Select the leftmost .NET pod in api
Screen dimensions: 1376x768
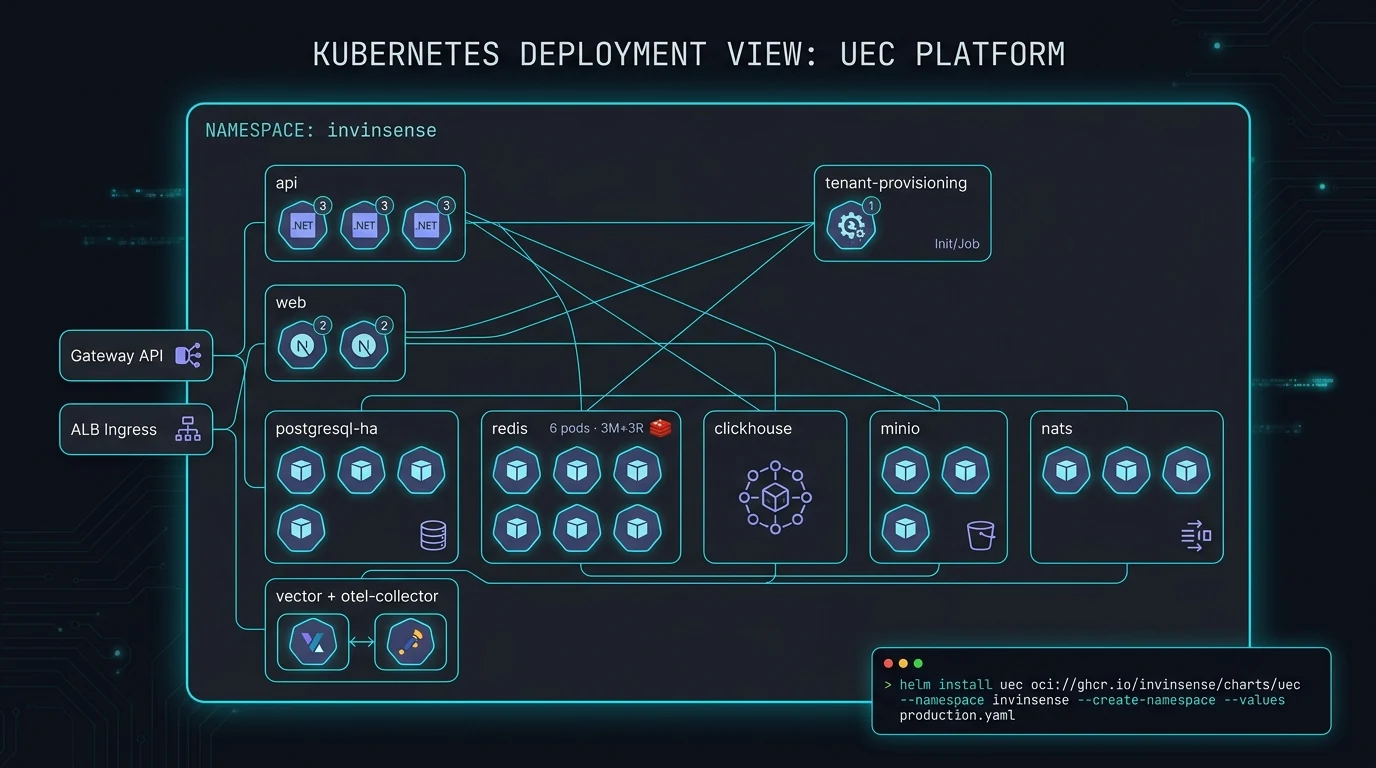(302, 225)
